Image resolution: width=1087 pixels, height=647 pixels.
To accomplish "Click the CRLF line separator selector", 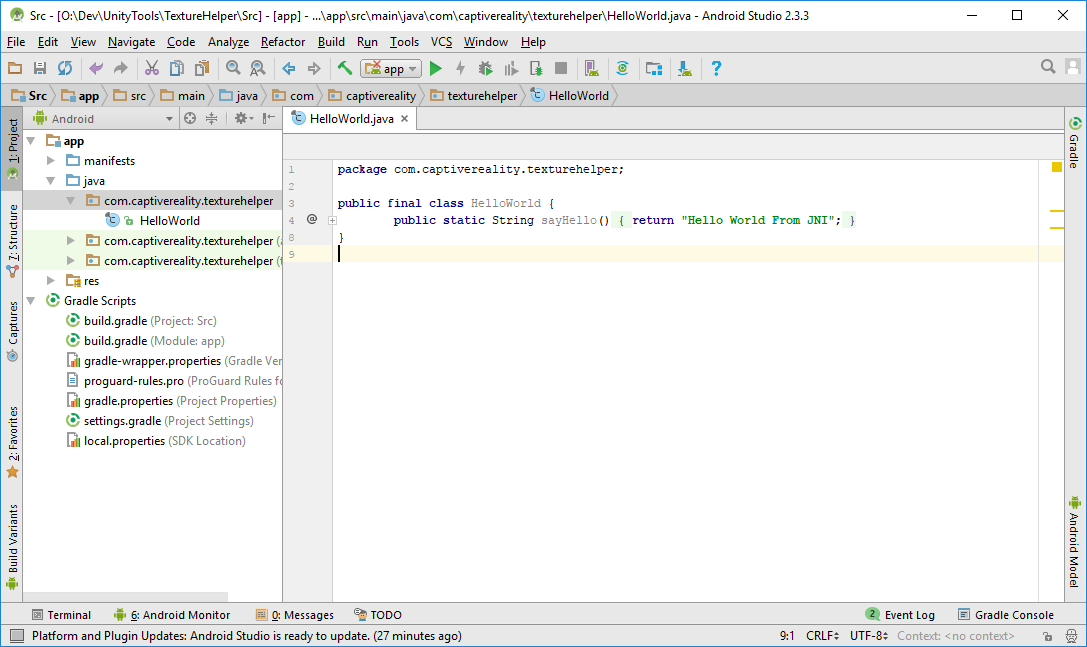I will [822, 636].
